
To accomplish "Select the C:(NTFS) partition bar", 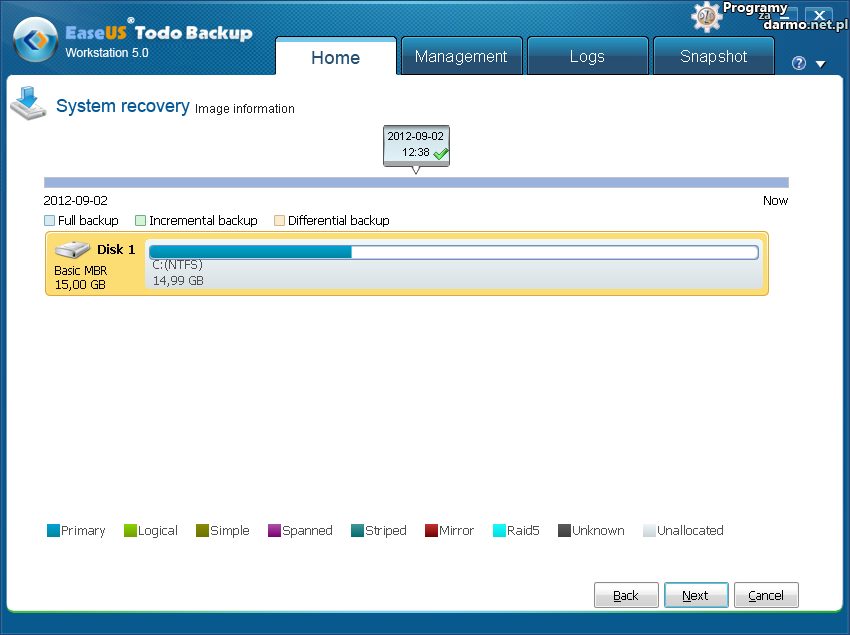I will click(453, 252).
